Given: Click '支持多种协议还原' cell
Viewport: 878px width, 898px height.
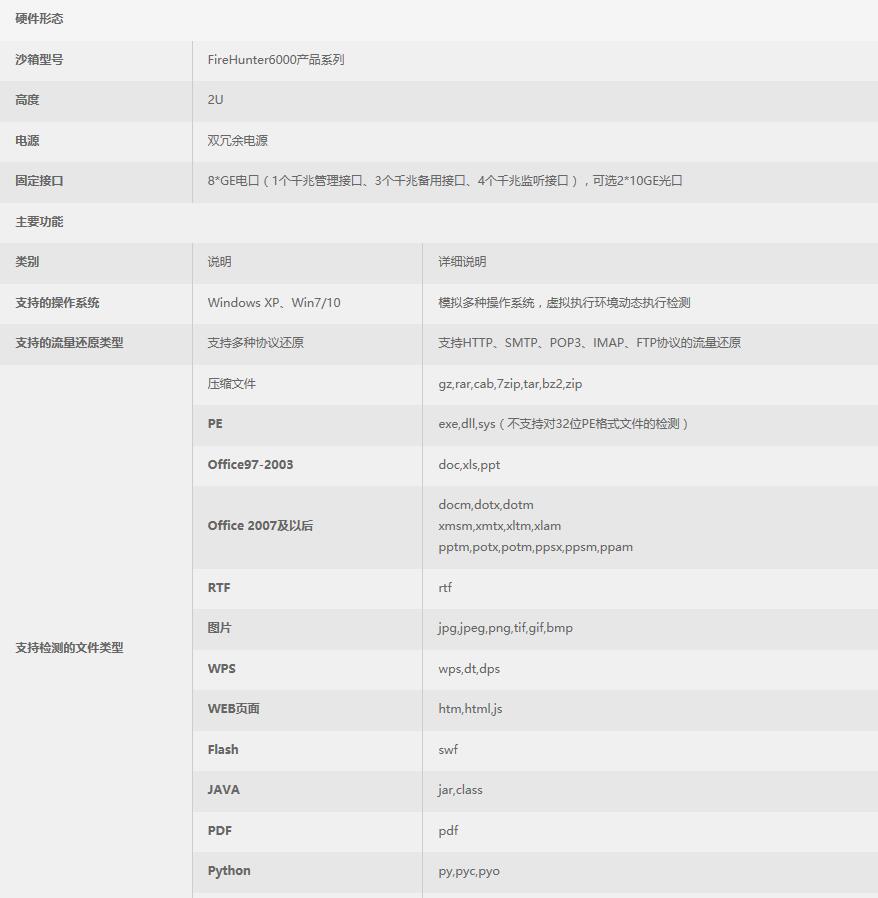Looking at the screenshot, I should coord(255,342).
